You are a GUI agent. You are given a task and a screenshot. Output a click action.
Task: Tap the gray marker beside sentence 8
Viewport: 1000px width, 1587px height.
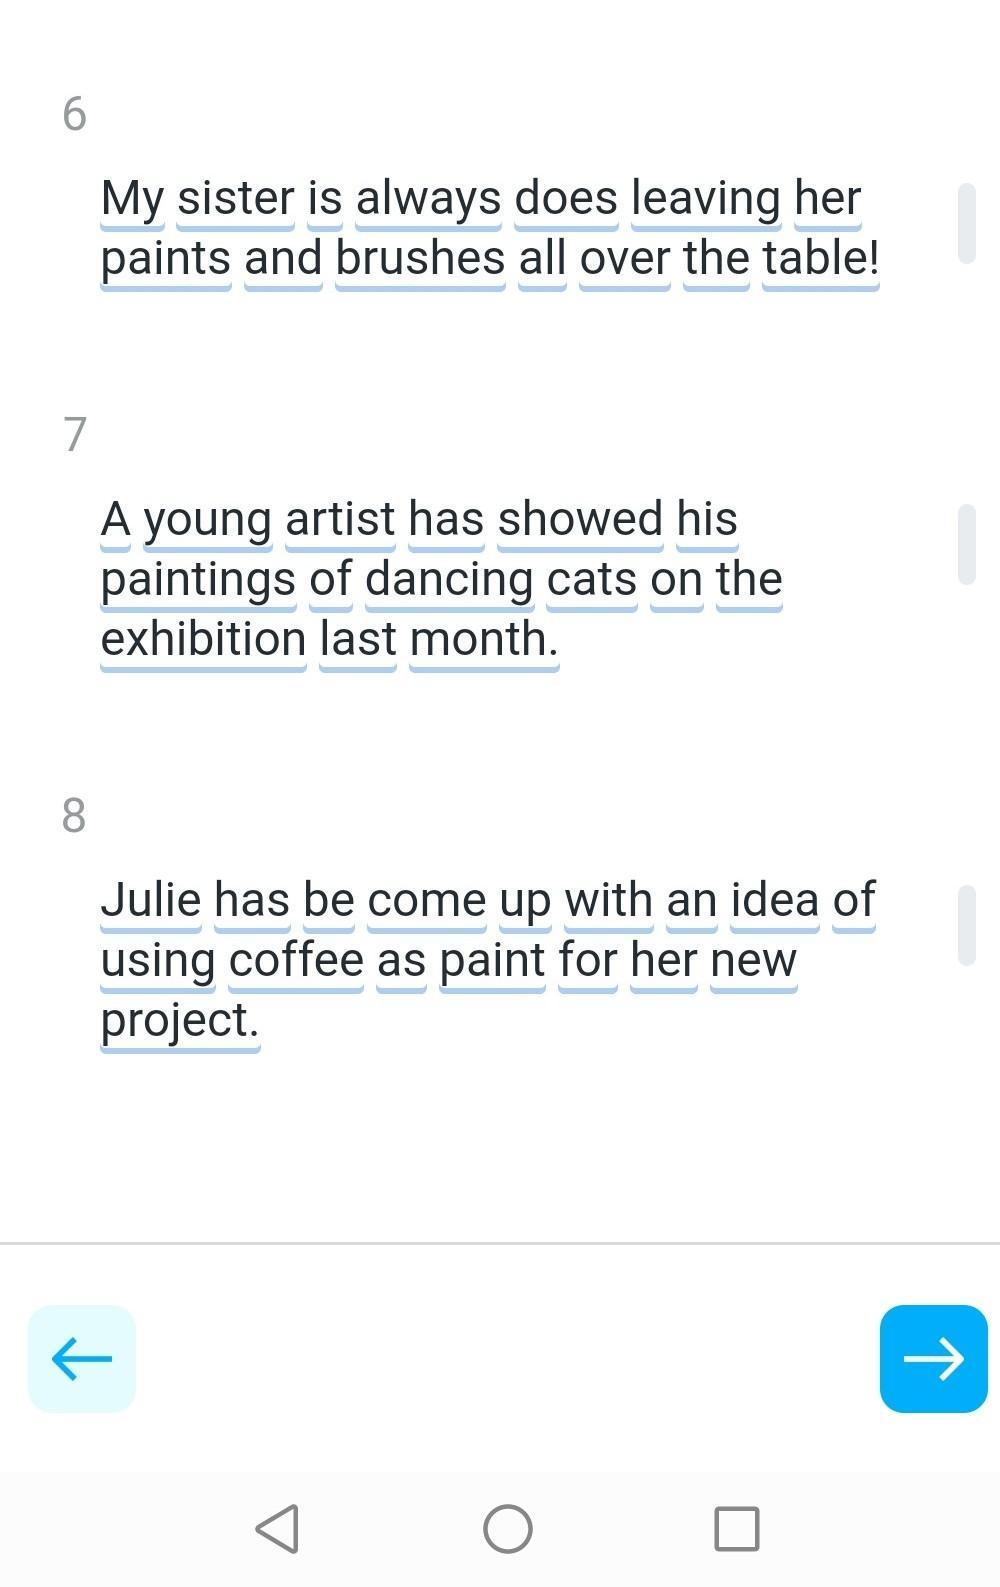(966, 925)
